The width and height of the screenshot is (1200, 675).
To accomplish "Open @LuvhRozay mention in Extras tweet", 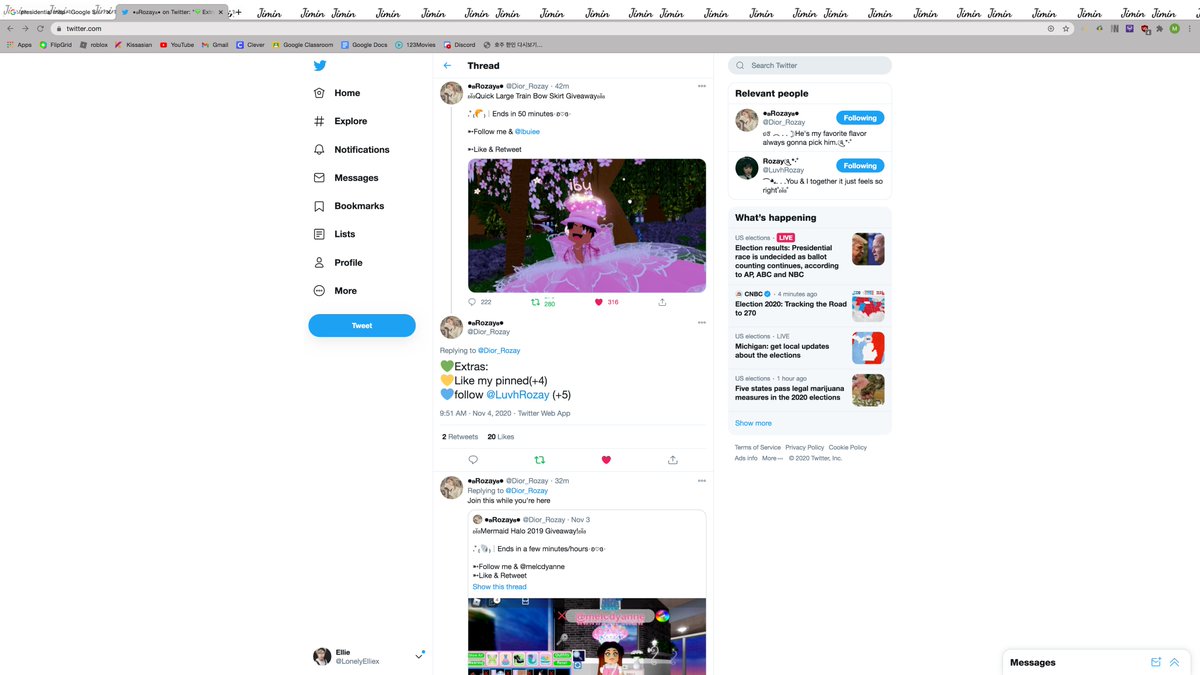I will coord(518,395).
